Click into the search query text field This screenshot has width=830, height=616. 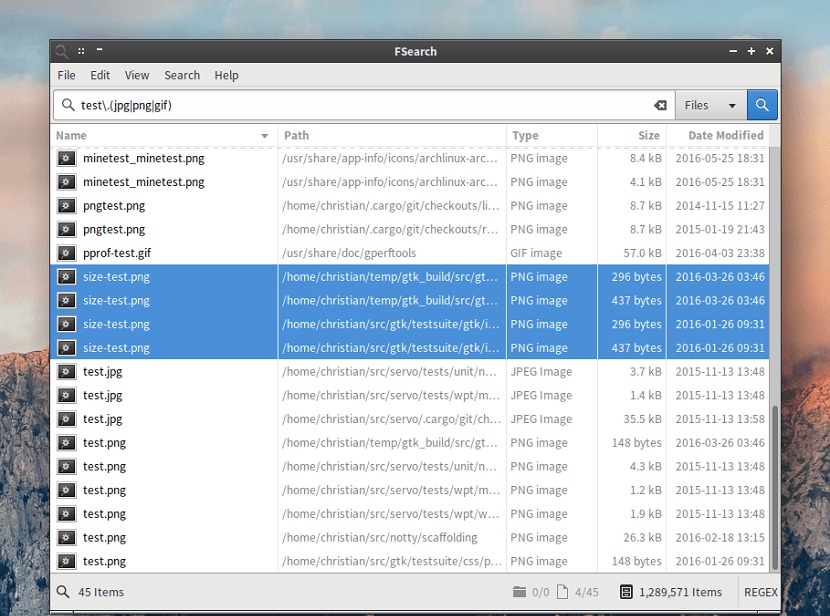point(365,105)
